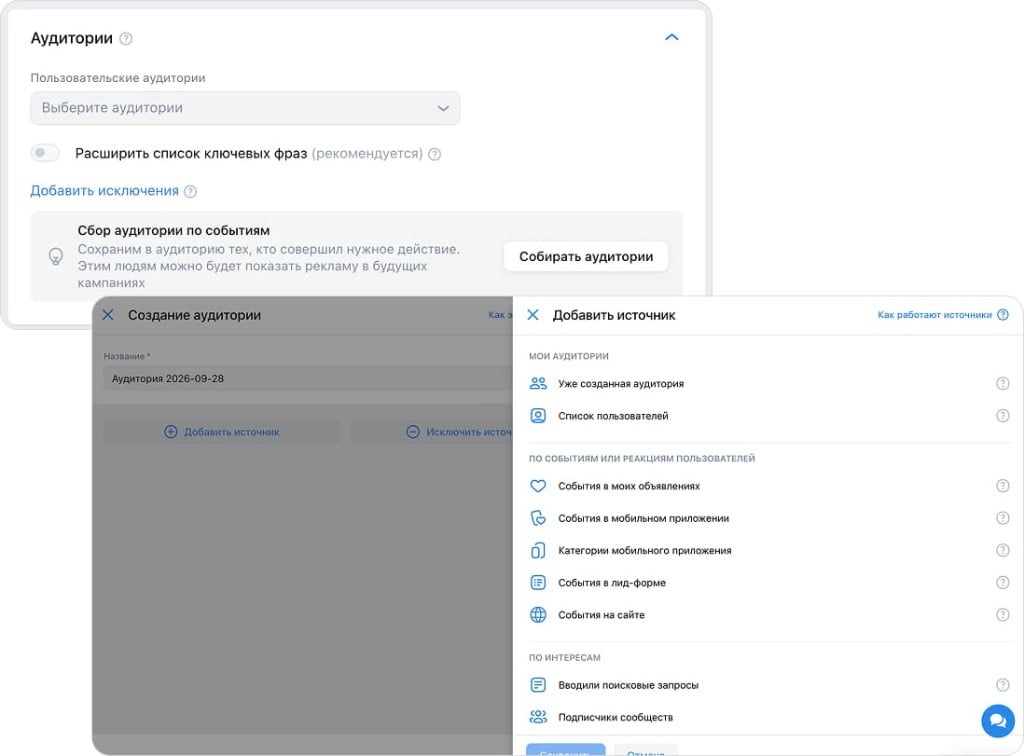Viewport: 1024px width, 756px height.
Task: Open the Выберите аудитории dropdown
Action: [245, 108]
